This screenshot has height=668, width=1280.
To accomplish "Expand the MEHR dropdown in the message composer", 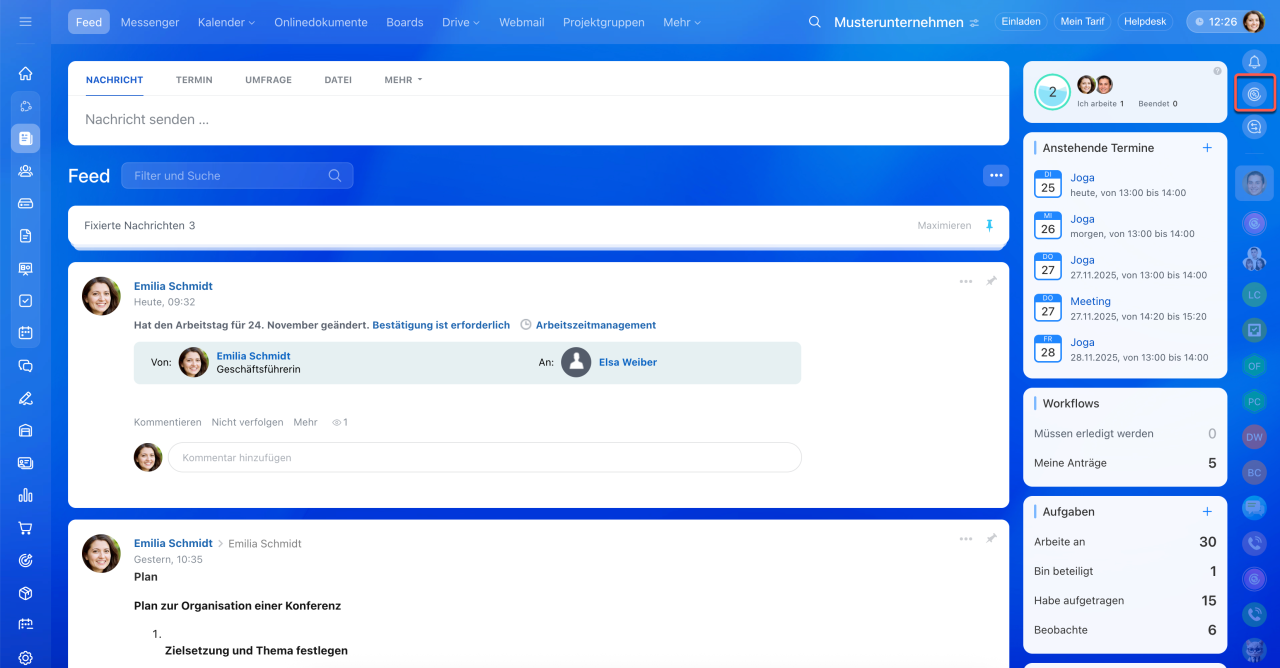I will point(403,80).
